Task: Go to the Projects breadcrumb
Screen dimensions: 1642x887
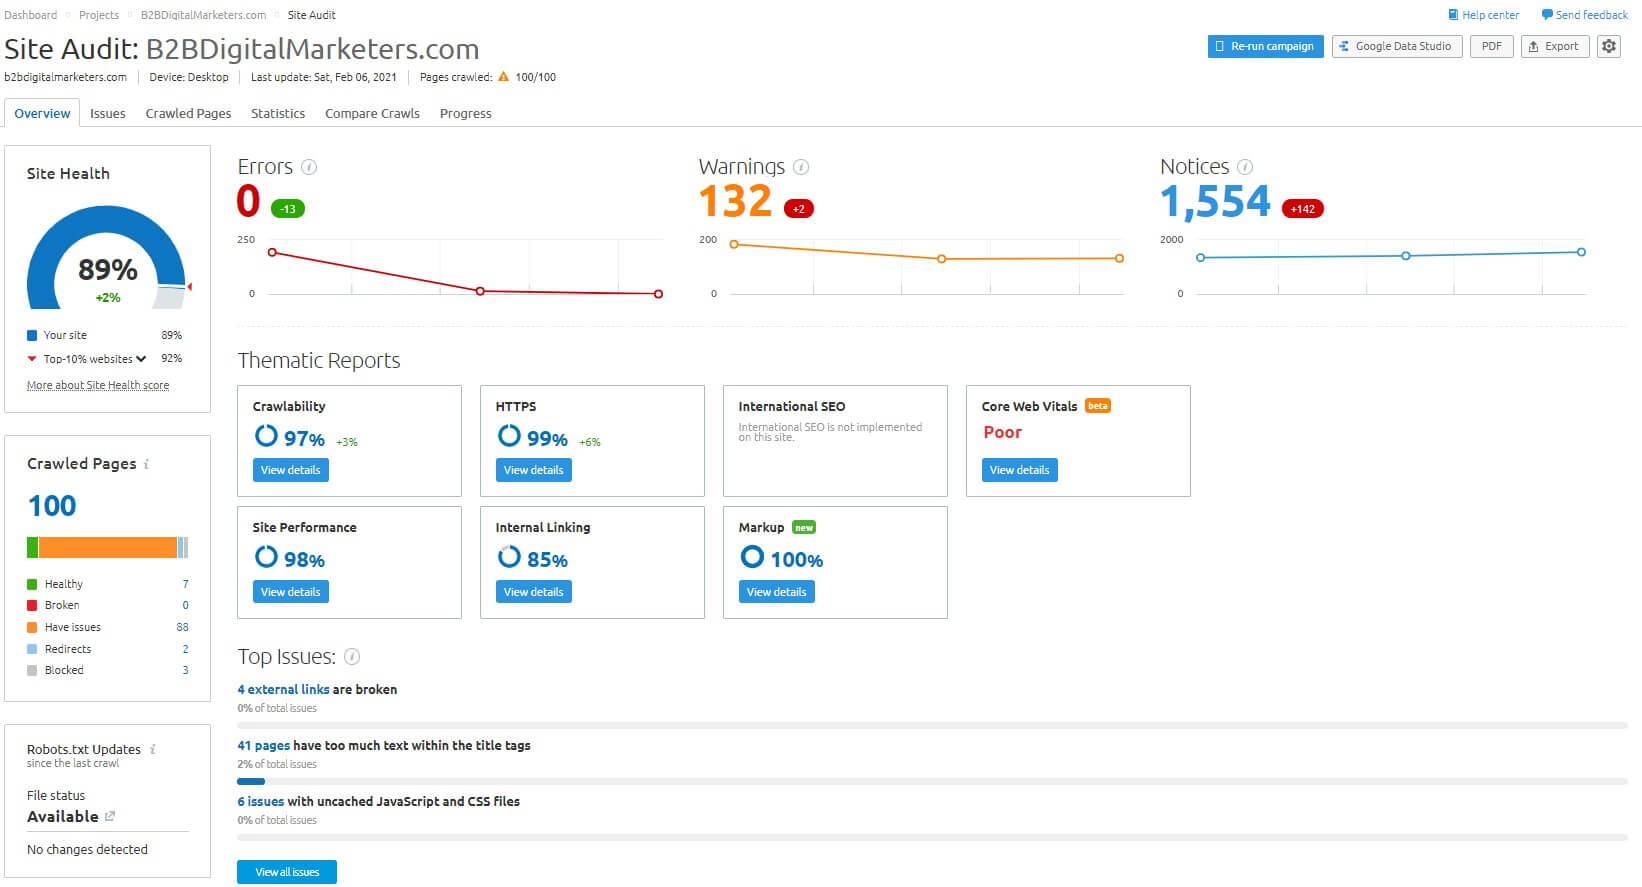Action: 99,15
